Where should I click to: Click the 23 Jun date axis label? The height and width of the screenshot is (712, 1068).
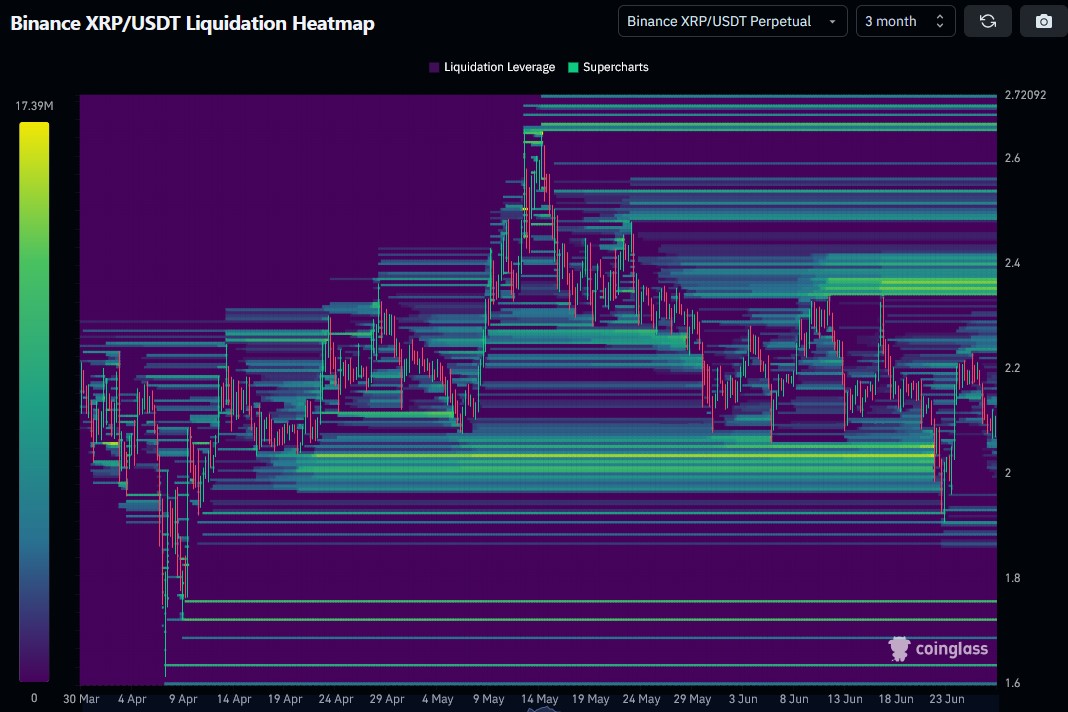[x=947, y=699]
